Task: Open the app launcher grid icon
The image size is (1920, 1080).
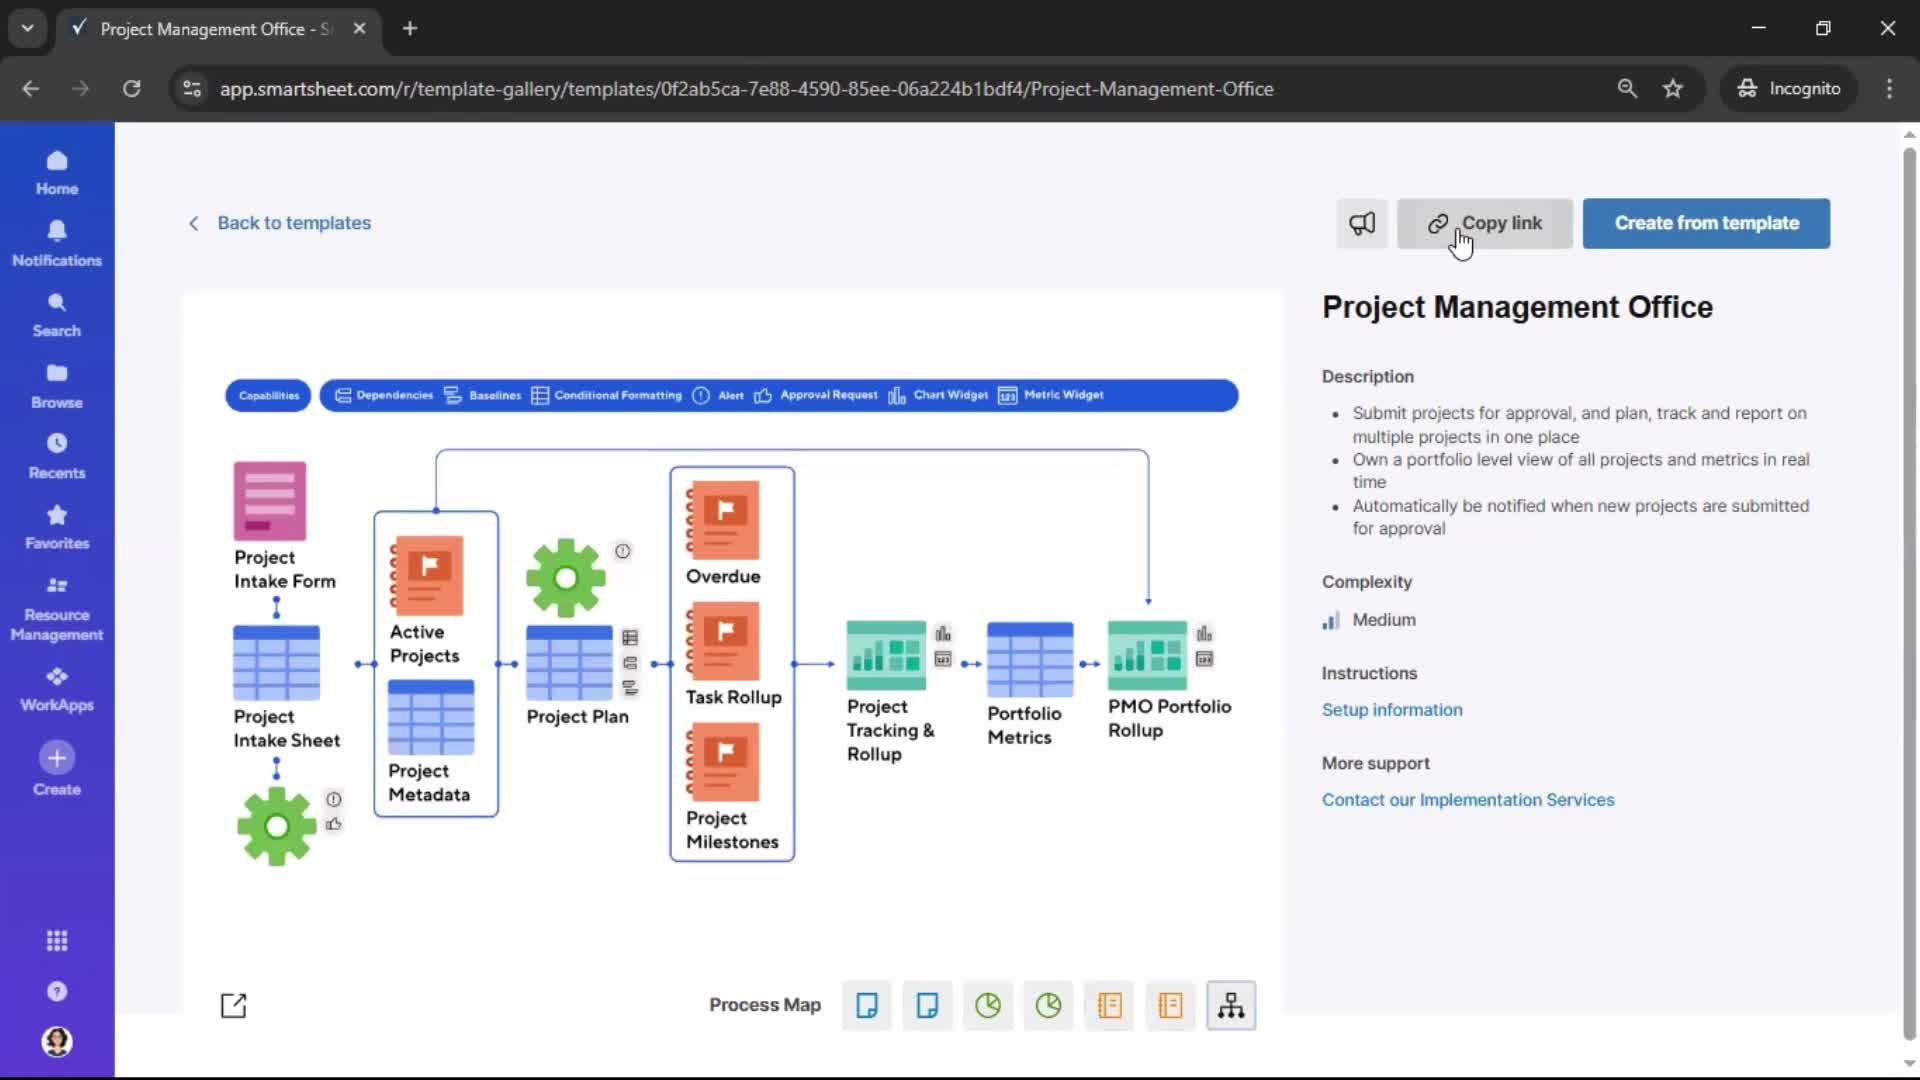Action: (x=57, y=941)
